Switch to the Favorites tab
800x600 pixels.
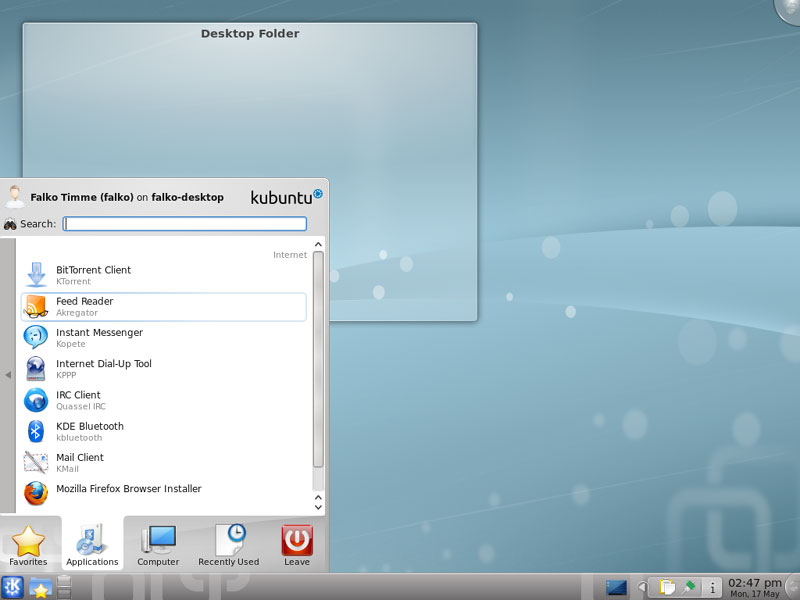29,545
